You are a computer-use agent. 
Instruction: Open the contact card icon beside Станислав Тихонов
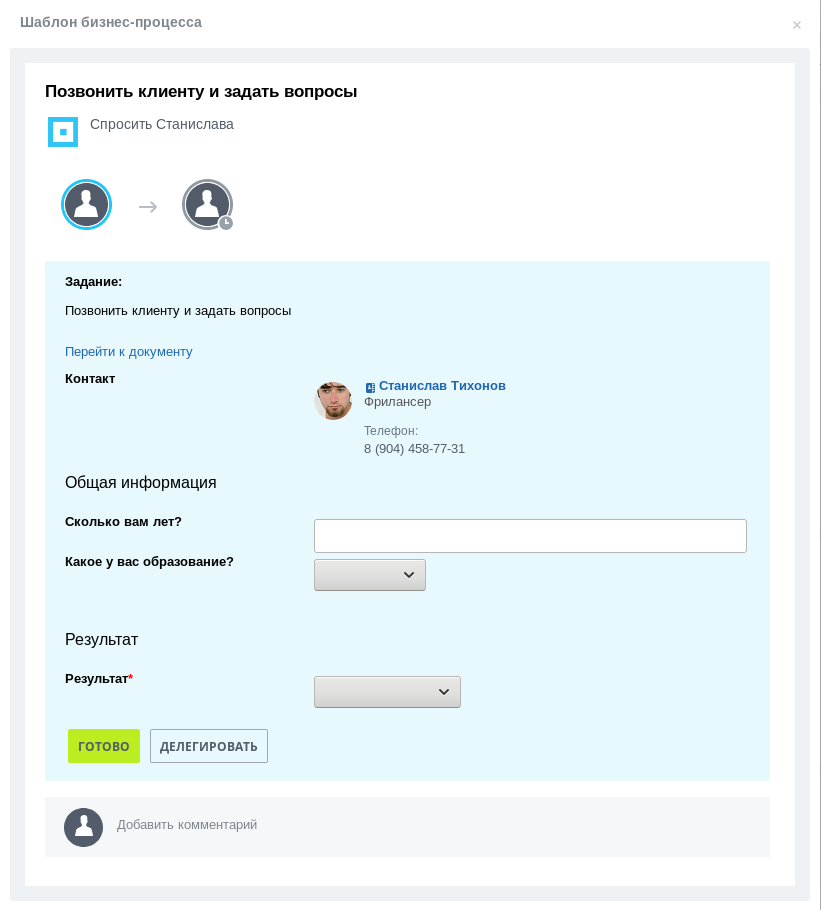(x=370, y=387)
